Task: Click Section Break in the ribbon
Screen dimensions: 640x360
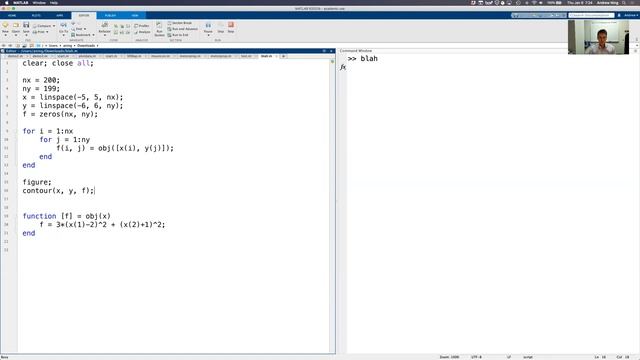Action: point(180,23)
